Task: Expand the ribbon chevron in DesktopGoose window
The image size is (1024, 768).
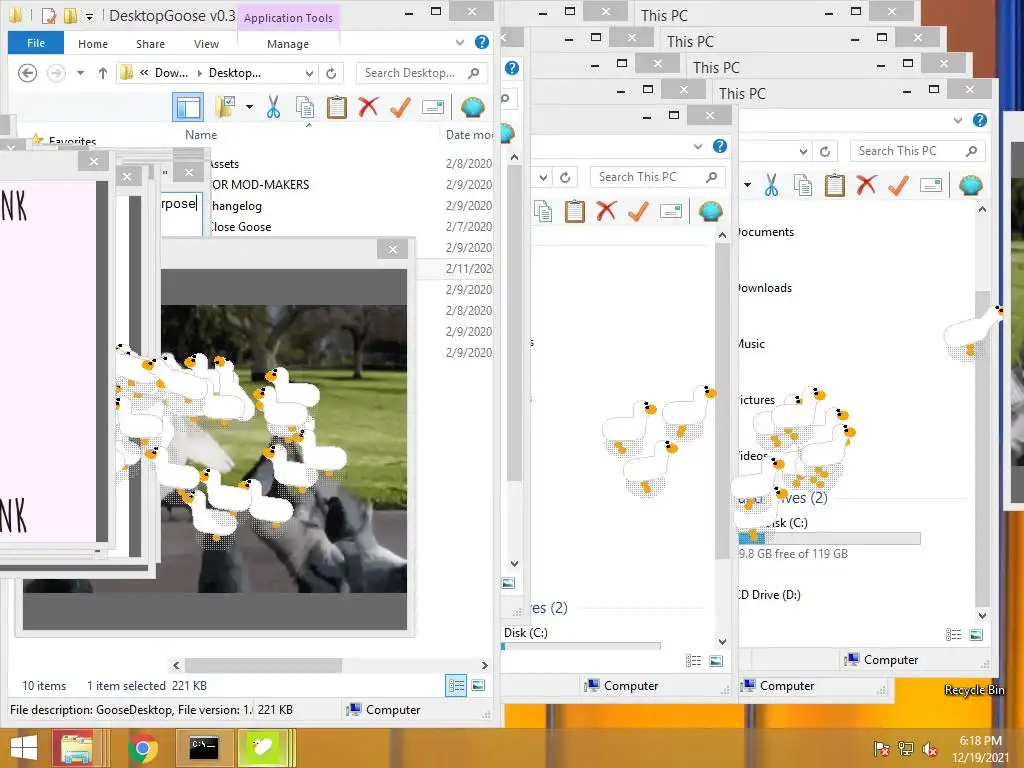Action: [x=460, y=42]
